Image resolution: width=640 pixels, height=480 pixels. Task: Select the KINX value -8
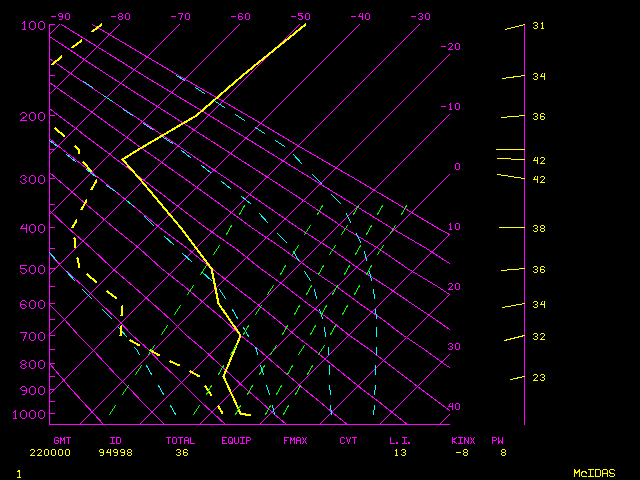click(461, 452)
